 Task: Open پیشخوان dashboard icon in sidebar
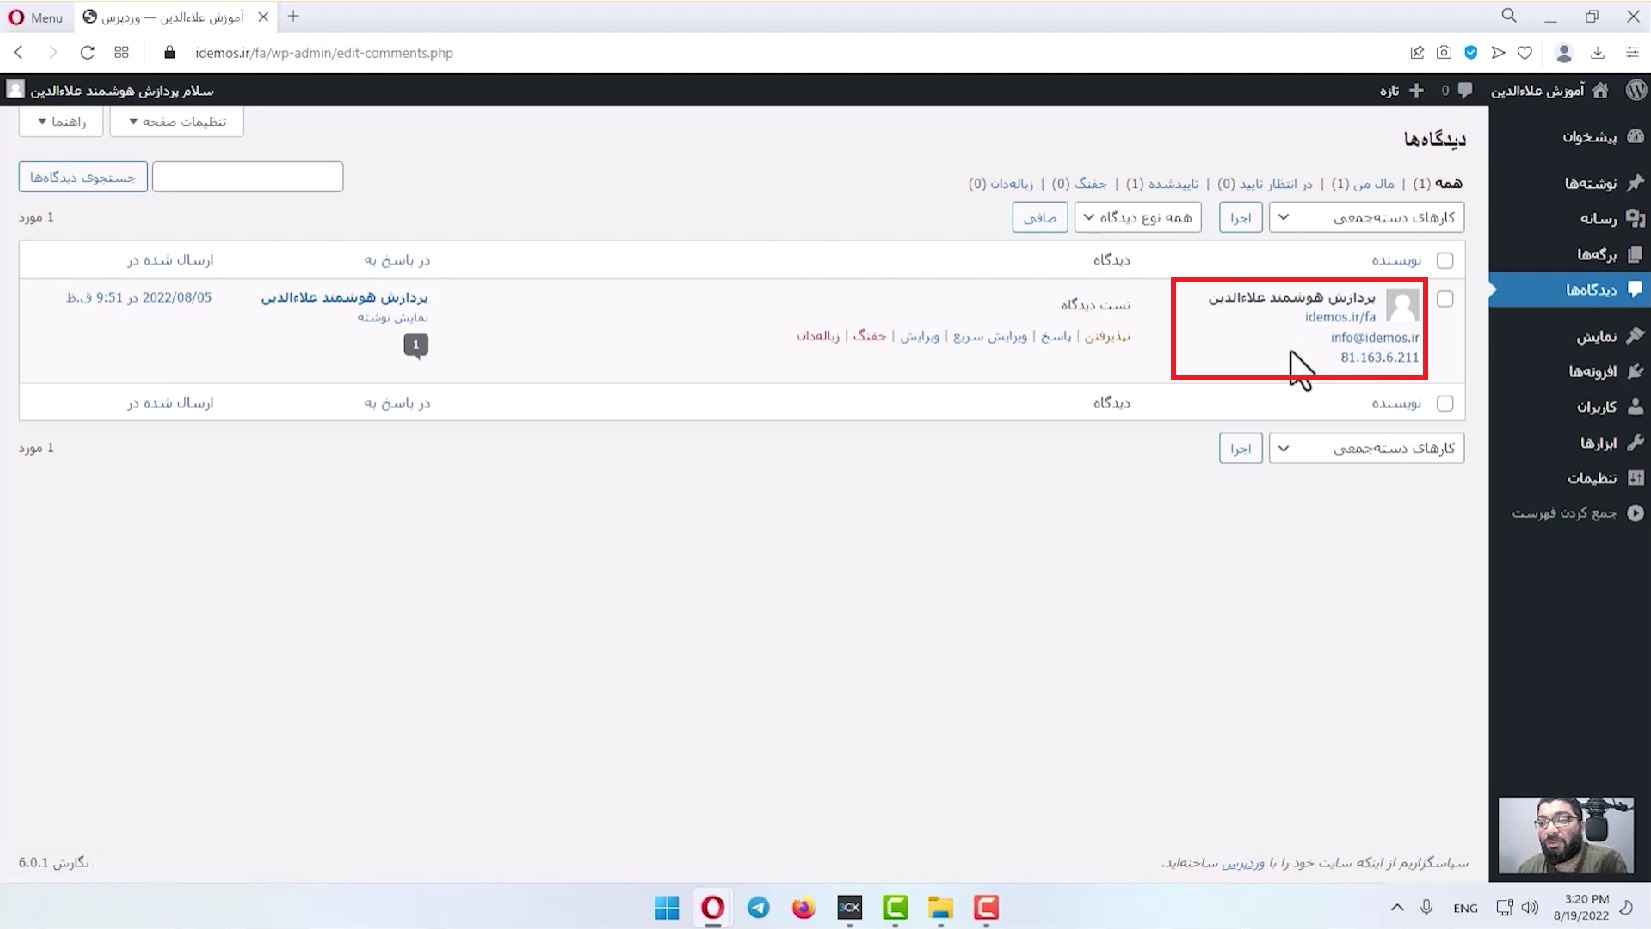pos(1636,136)
